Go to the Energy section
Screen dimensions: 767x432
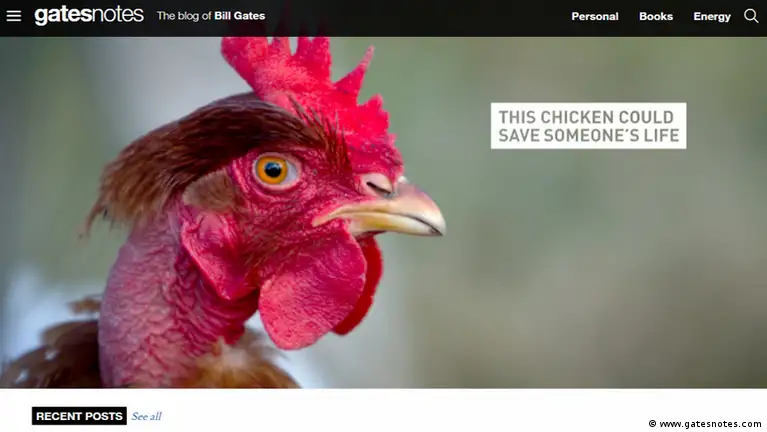point(712,17)
